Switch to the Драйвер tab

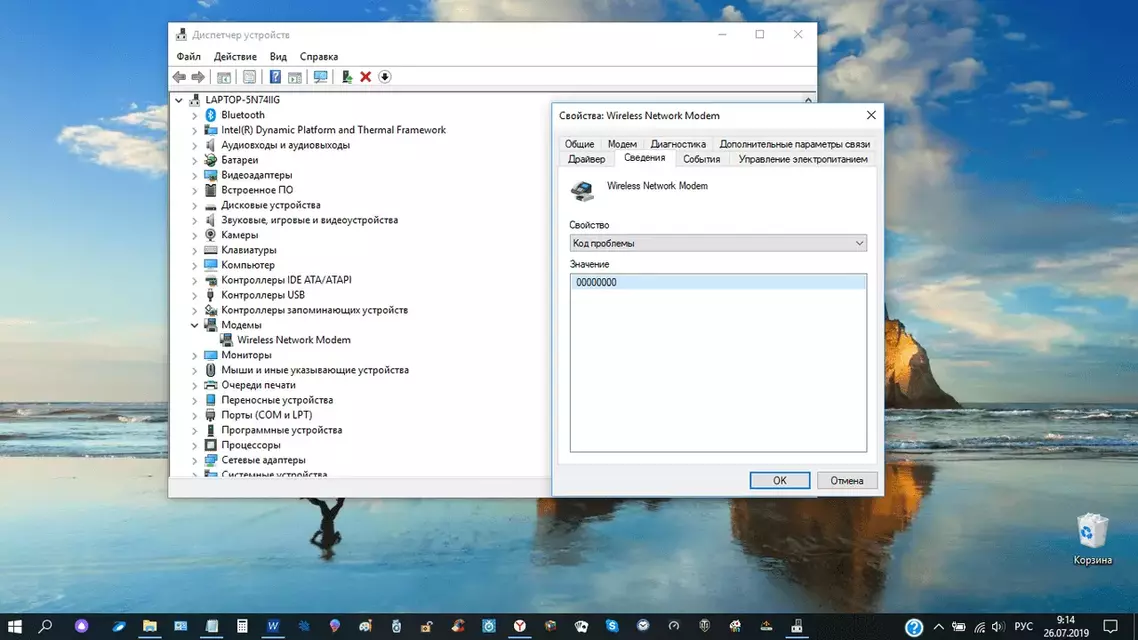587,158
